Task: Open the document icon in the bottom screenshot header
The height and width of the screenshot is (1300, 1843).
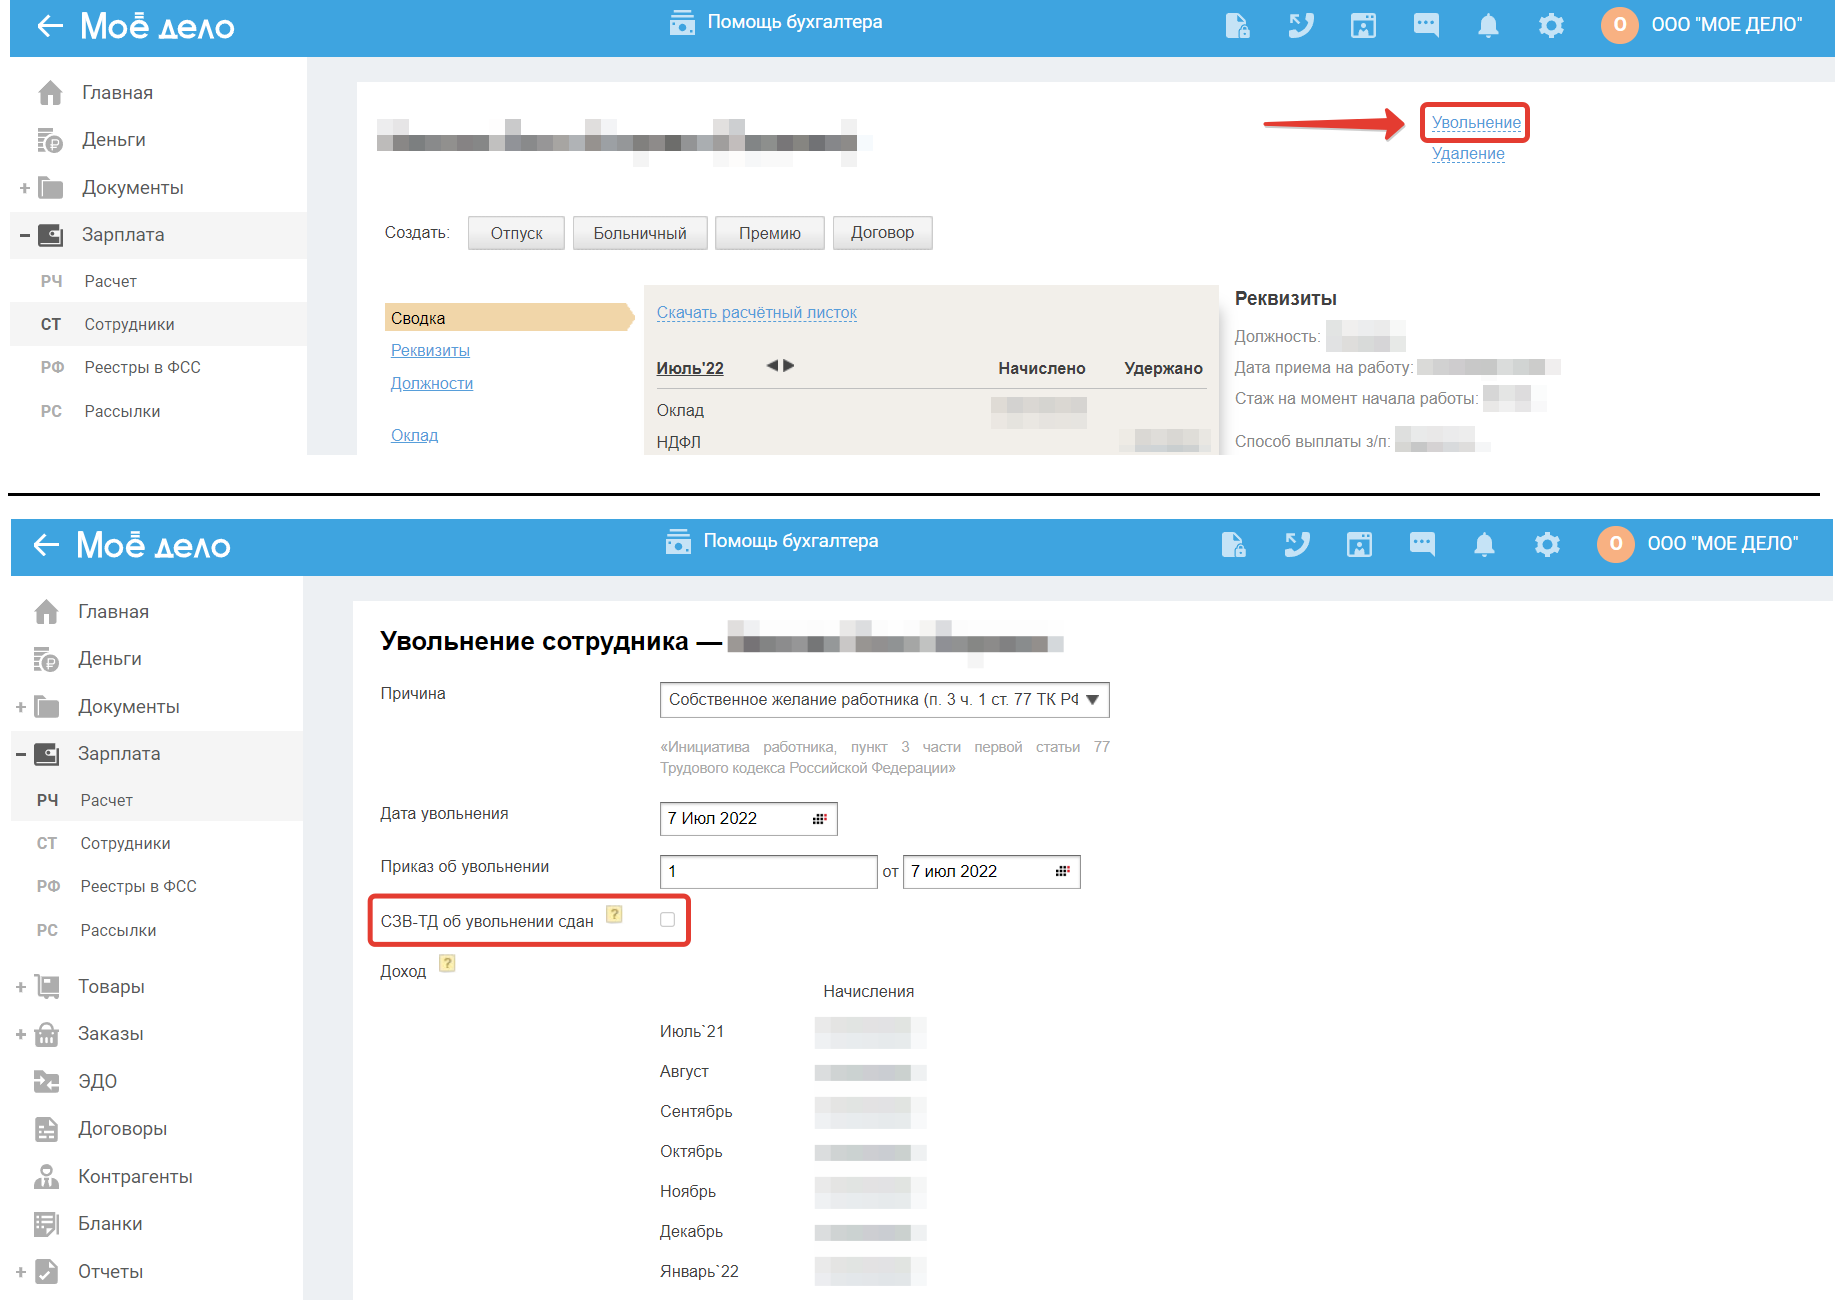Action: (1233, 544)
